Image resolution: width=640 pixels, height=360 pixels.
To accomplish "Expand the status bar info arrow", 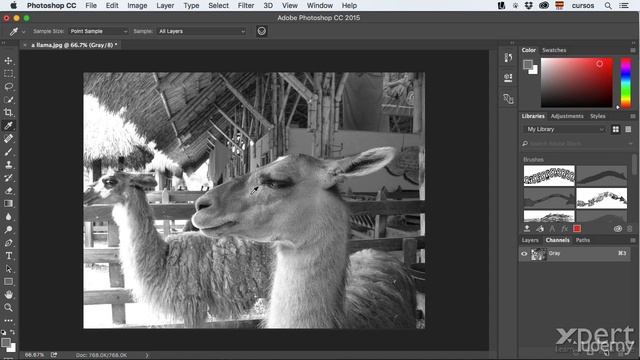I will point(147,355).
